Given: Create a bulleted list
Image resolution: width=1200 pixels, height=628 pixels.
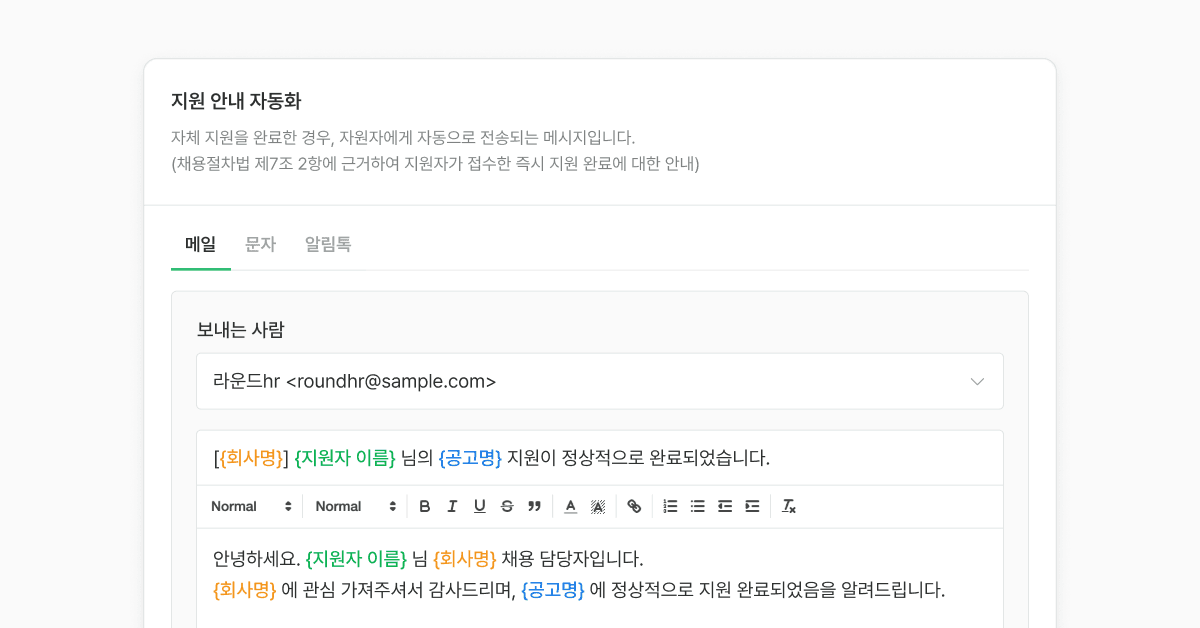Looking at the screenshot, I should coord(698,506).
